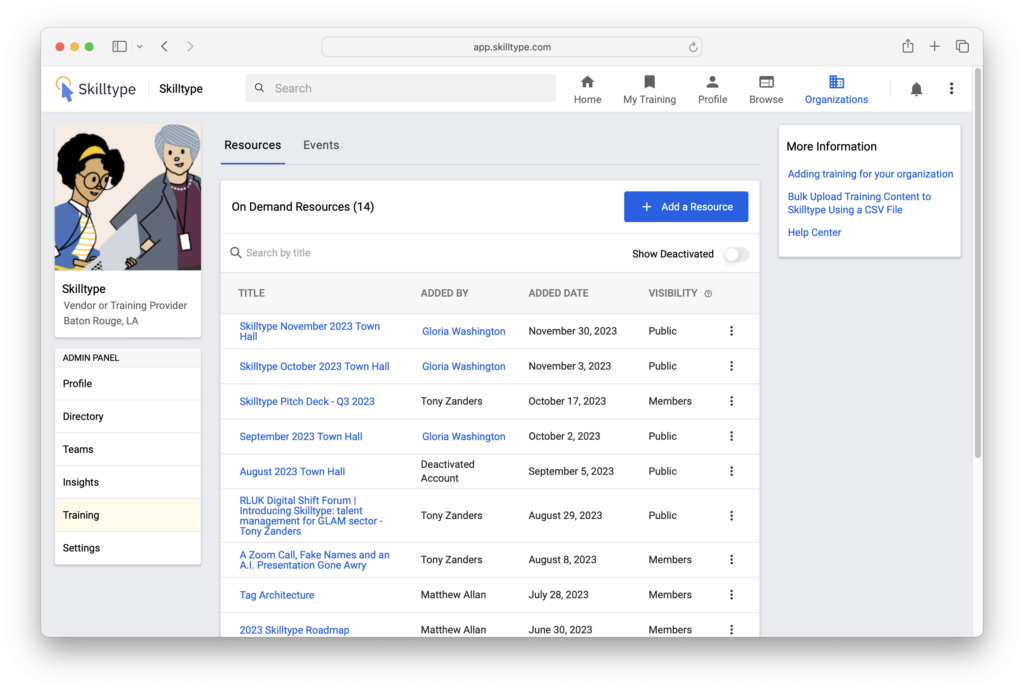Open the Browse icon in navbar
The image size is (1024, 691).
[766, 82]
